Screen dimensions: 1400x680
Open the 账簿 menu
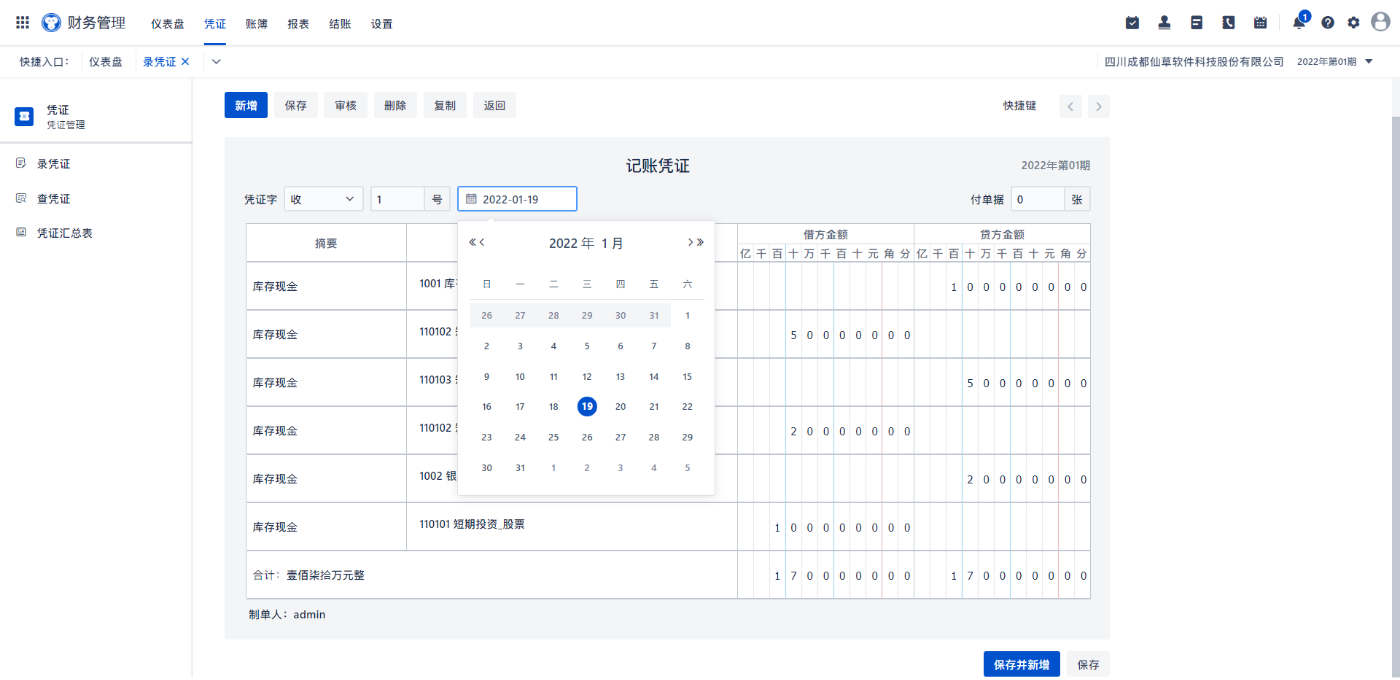[257, 23]
